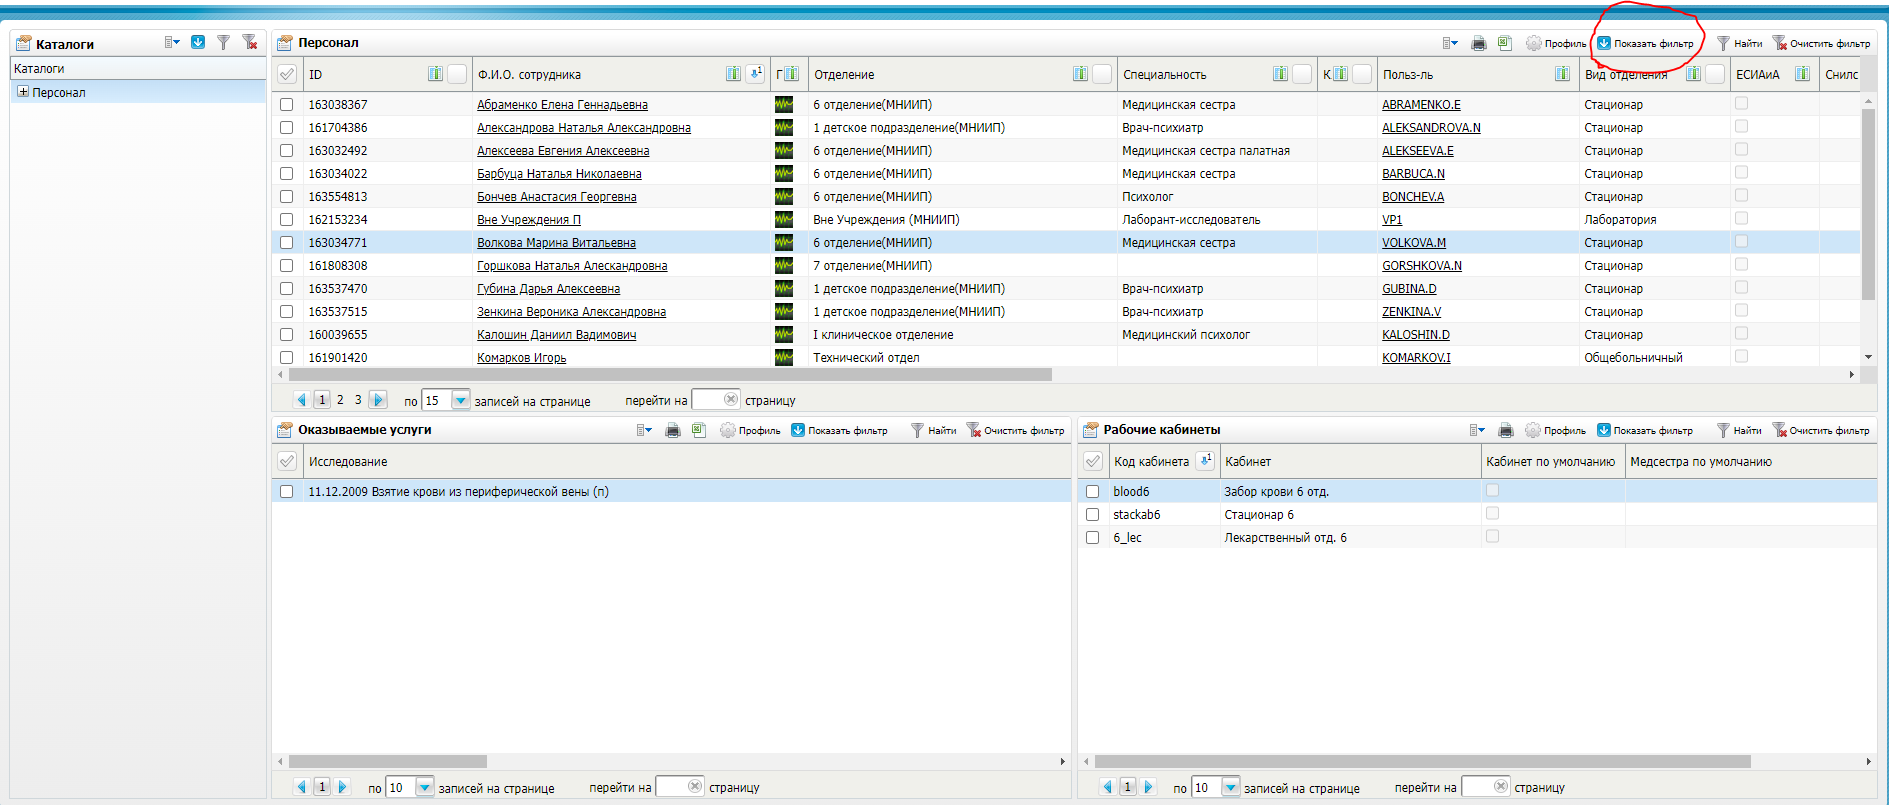Click the sort icon in Код кабинета header
Screen dimensions: 1889x805
[1205, 461]
